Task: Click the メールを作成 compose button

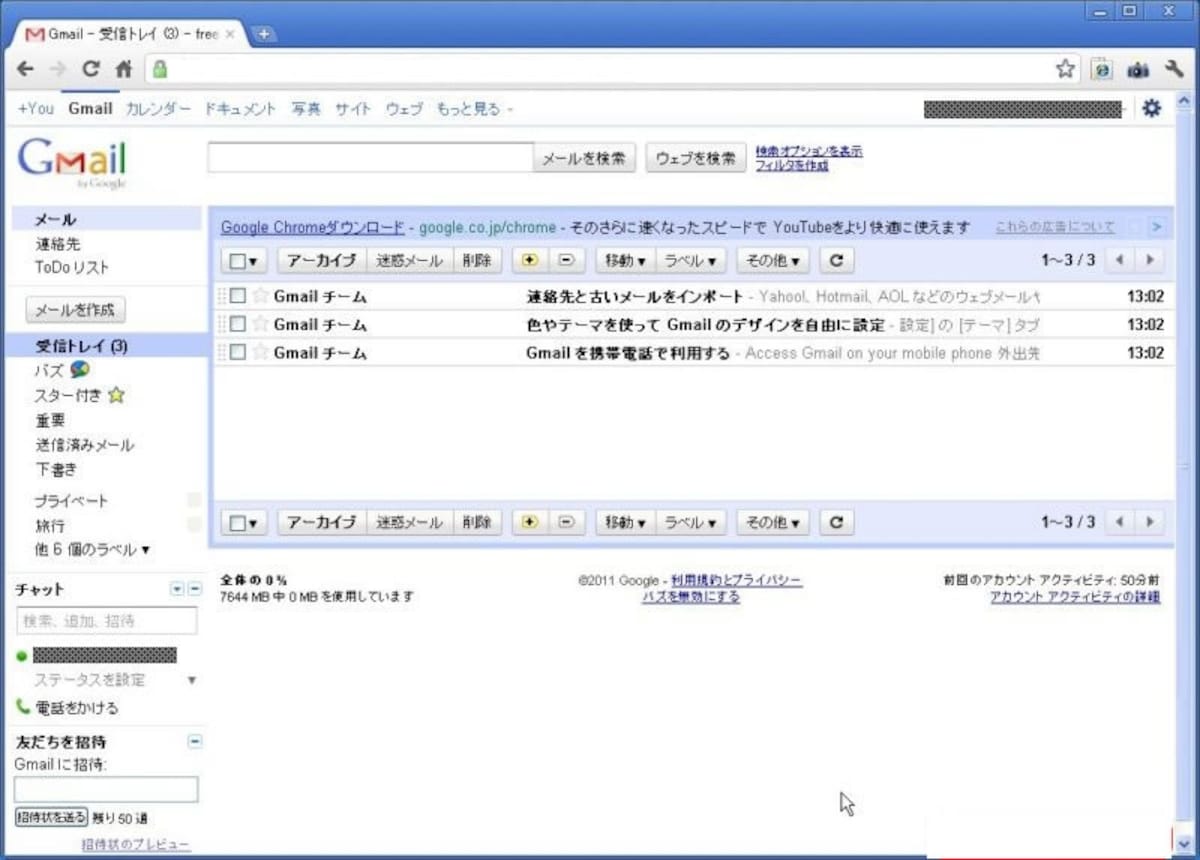Action: click(75, 310)
